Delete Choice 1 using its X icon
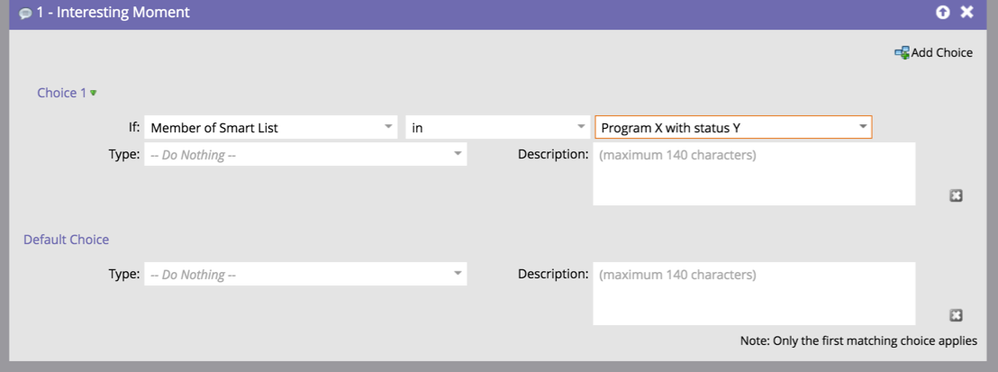Screen dimensions: 998x372 point(955,196)
